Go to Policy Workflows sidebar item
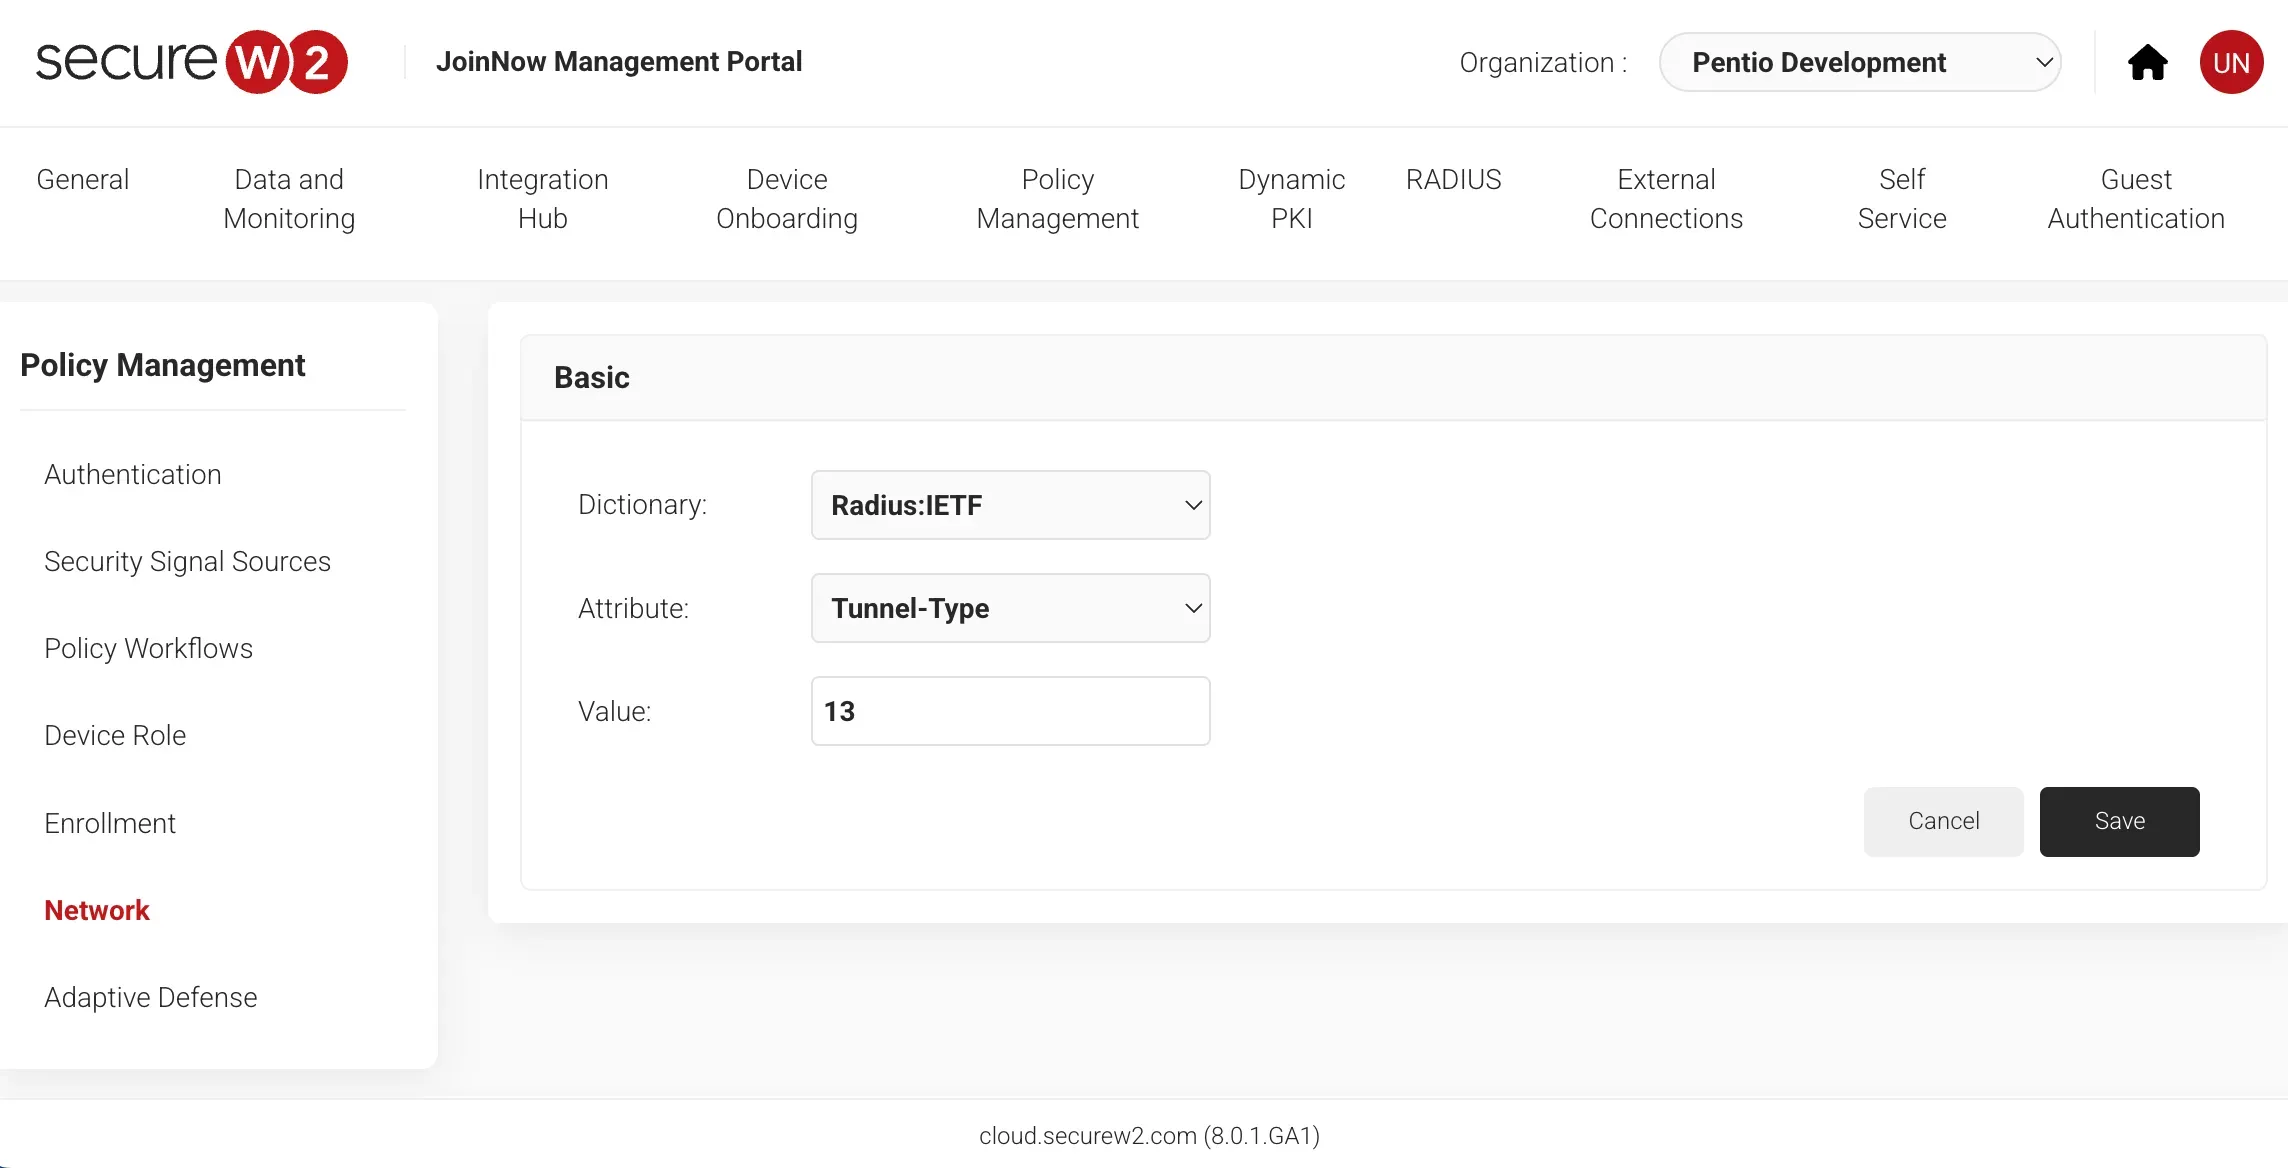This screenshot has height=1168, width=2288. coord(148,649)
